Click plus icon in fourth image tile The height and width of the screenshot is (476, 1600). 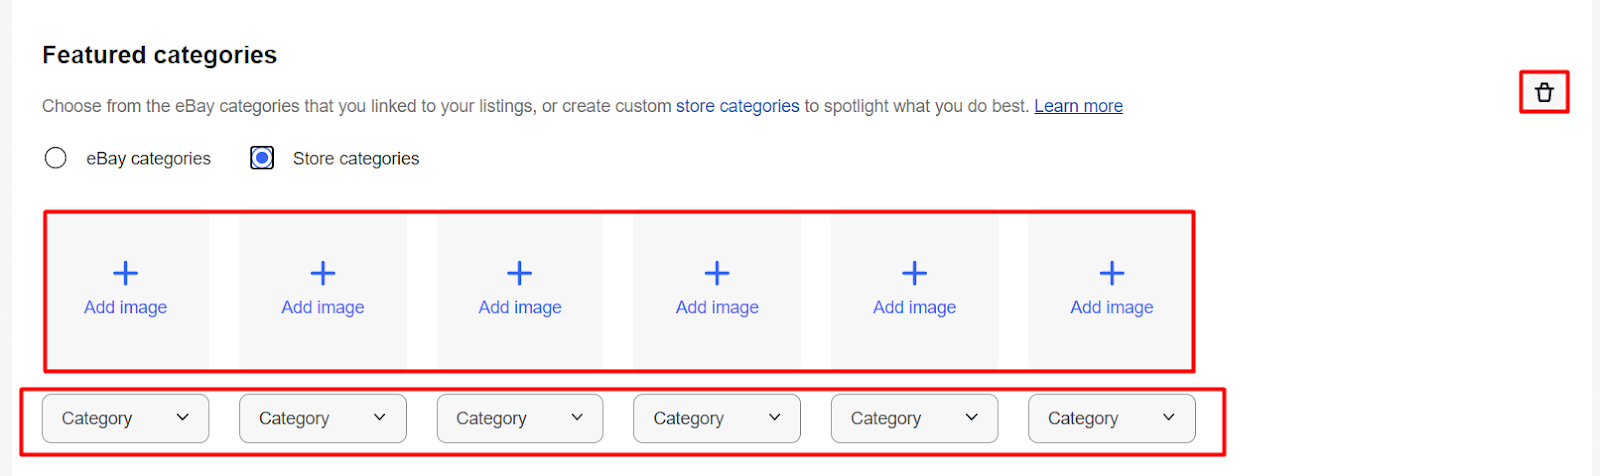pos(717,273)
